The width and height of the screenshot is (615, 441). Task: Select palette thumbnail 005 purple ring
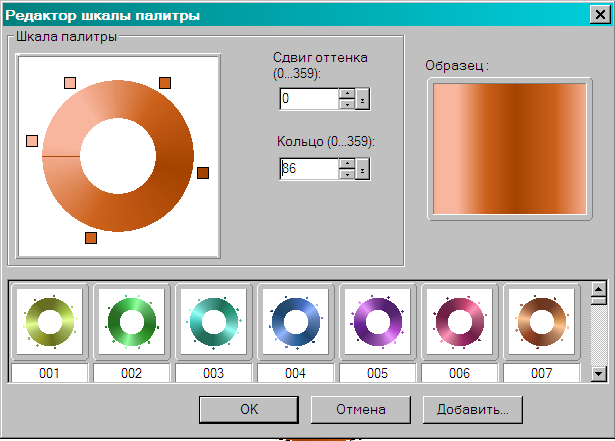pos(377,322)
